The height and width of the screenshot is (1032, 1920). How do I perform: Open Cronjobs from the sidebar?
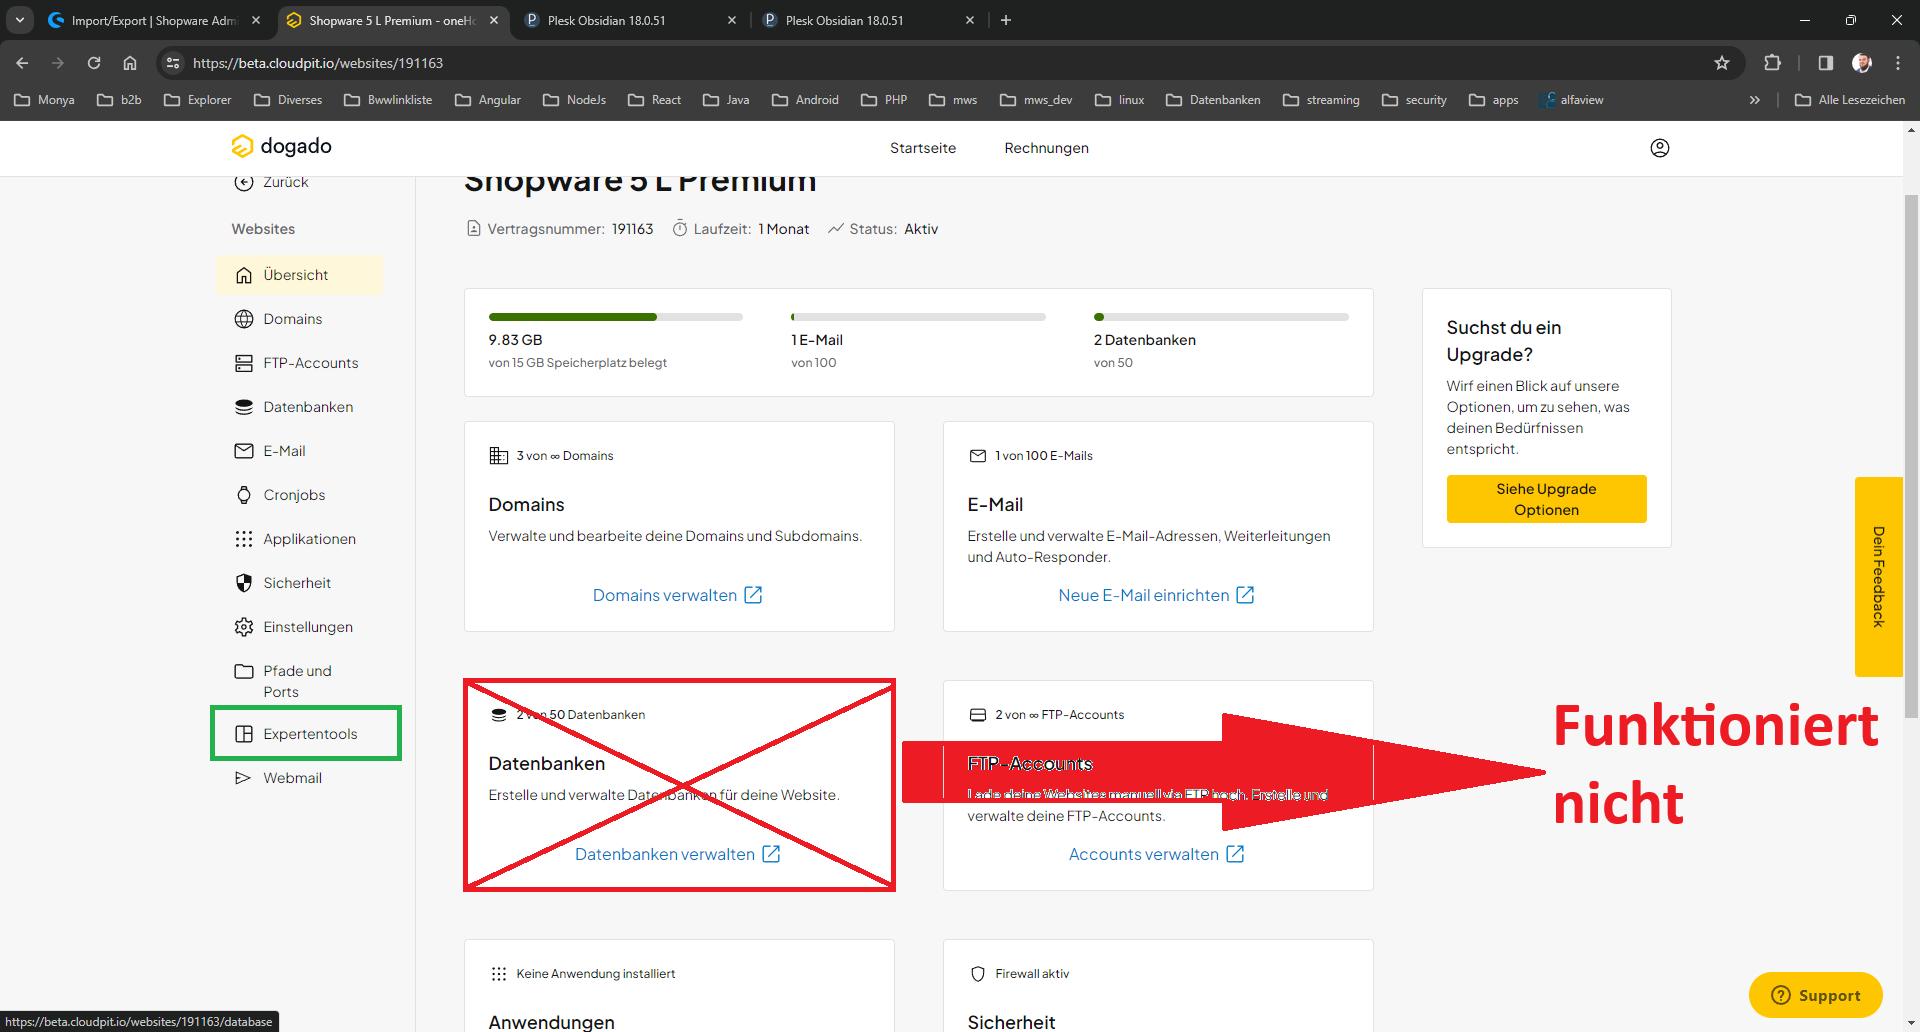293,495
